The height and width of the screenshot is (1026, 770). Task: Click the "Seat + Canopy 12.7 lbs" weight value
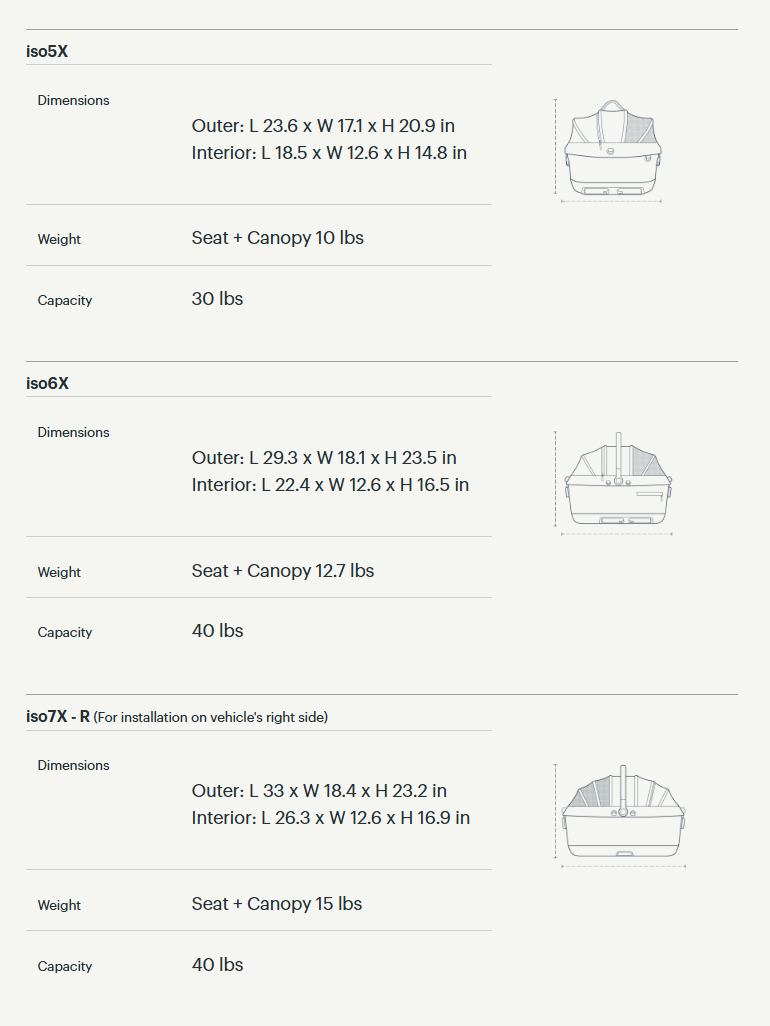click(x=283, y=571)
